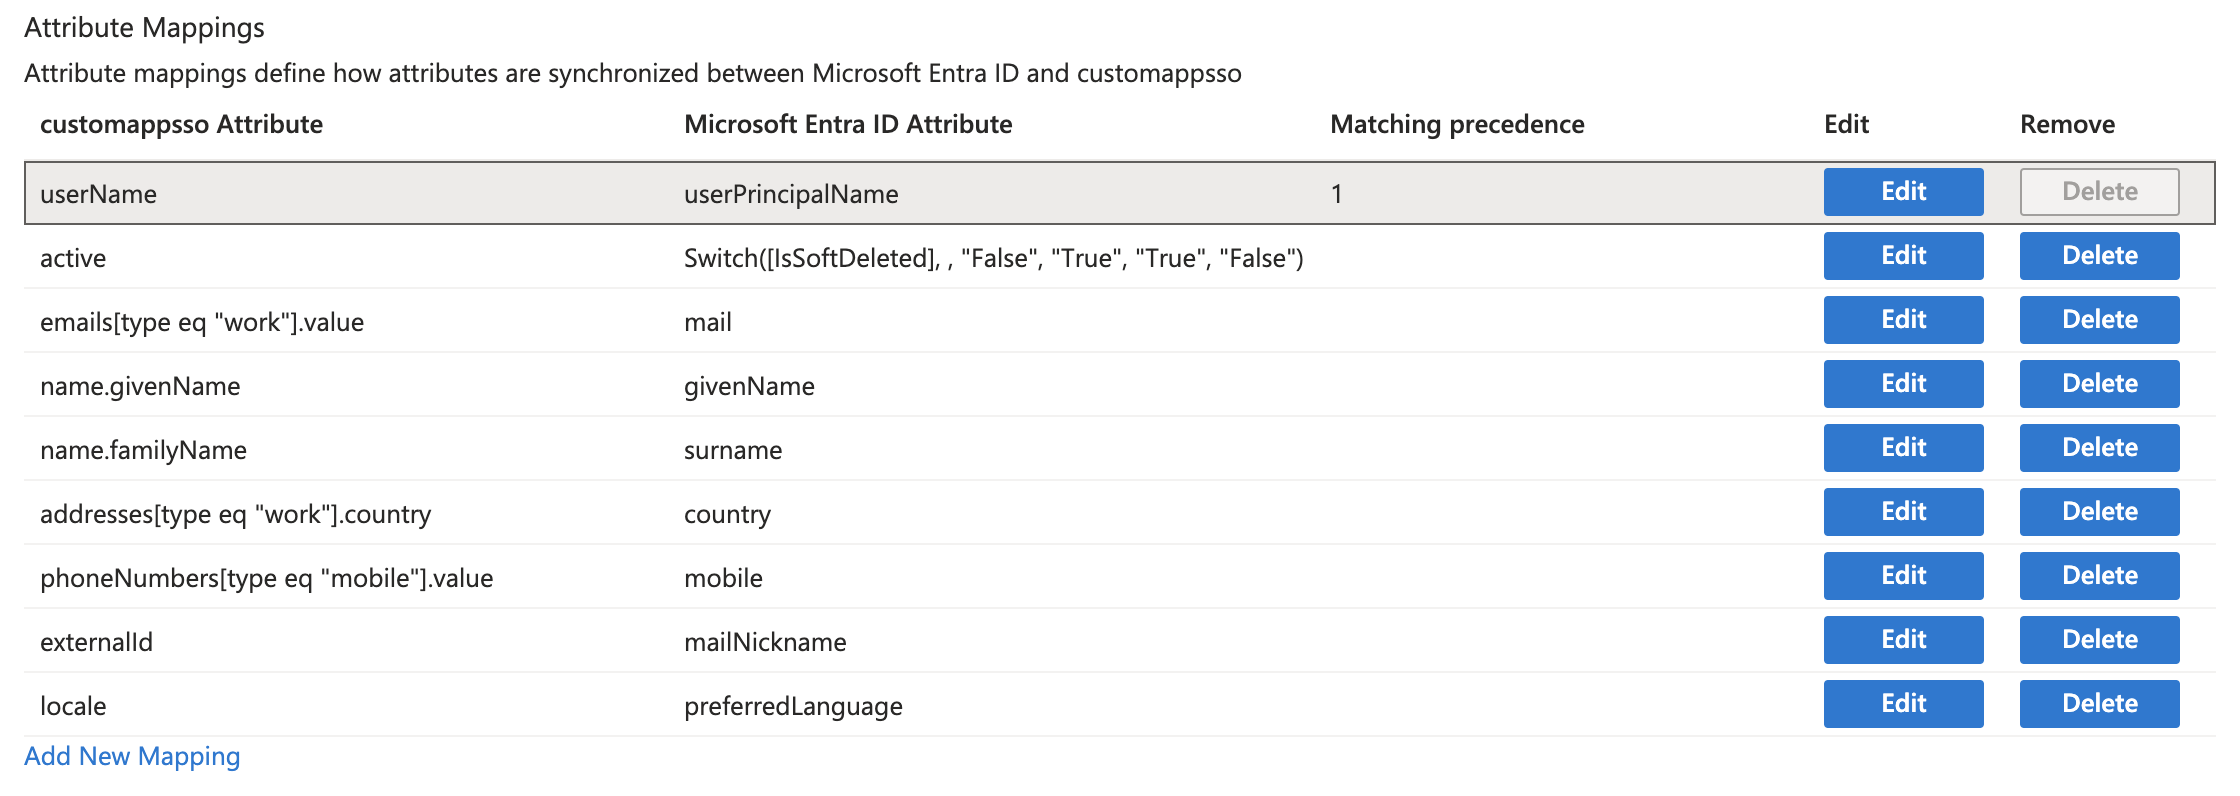Edit the name.familyName mapping
Viewport: 2240px width, 796px height.
click(x=1903, y=448)
